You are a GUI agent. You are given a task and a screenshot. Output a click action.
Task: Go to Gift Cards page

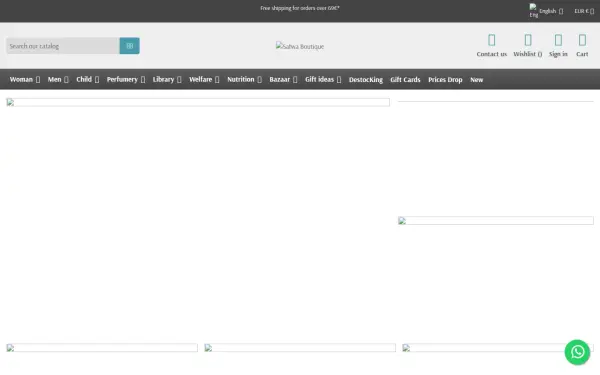pyautogui.click(x=405, y=80)
